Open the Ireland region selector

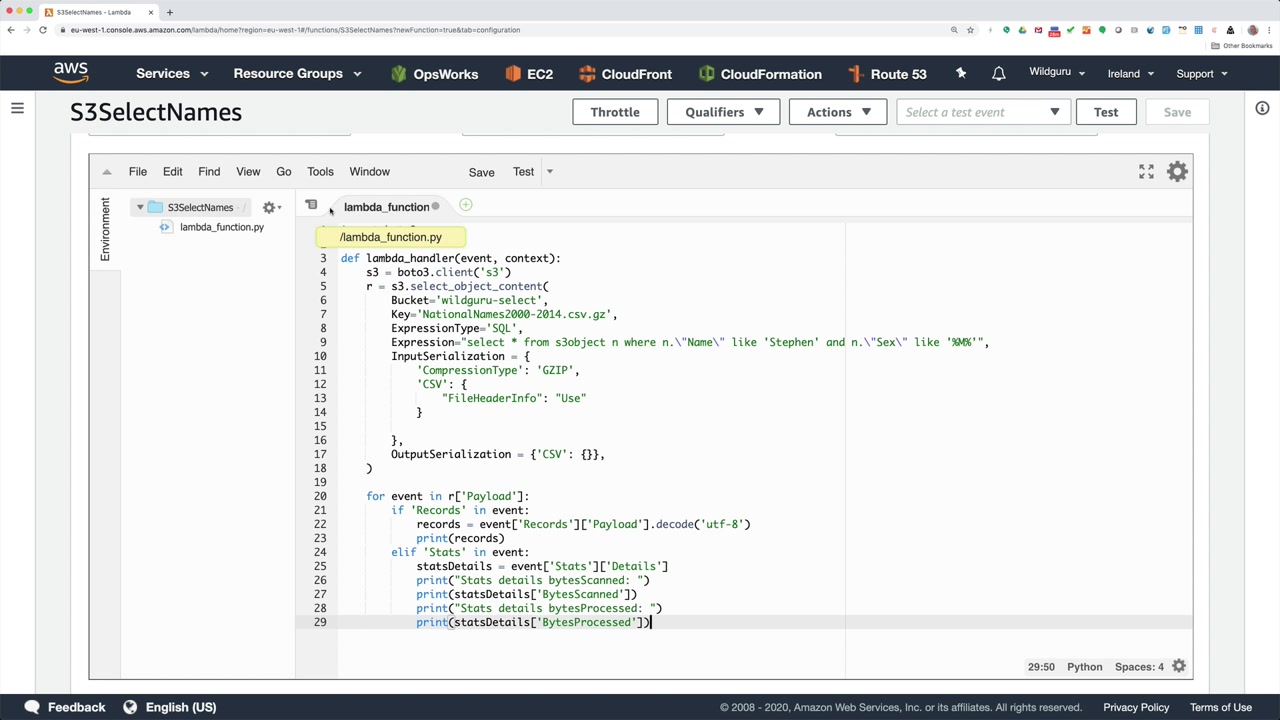coord(1130,74)
